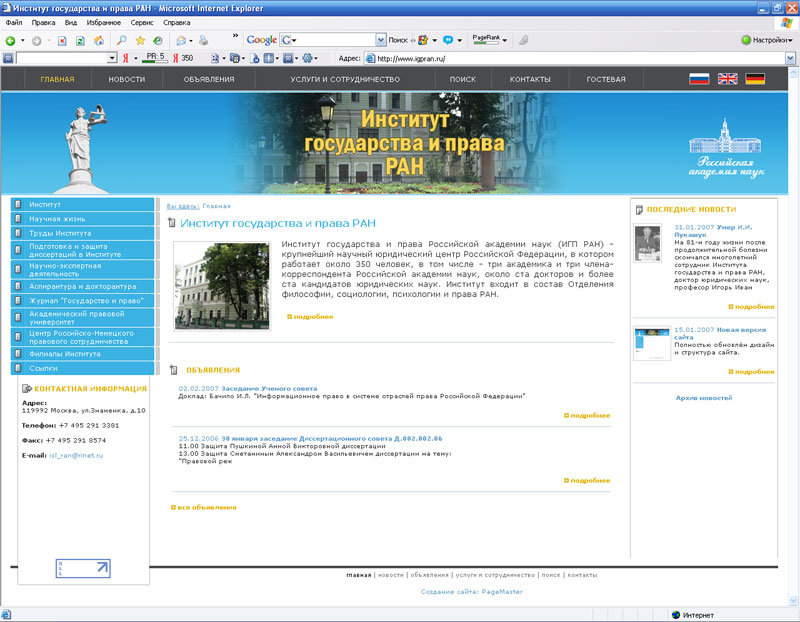This screenshot has height=622, width=800.
Task: Open the Институт sidebar section
Action: pos(83,204)
